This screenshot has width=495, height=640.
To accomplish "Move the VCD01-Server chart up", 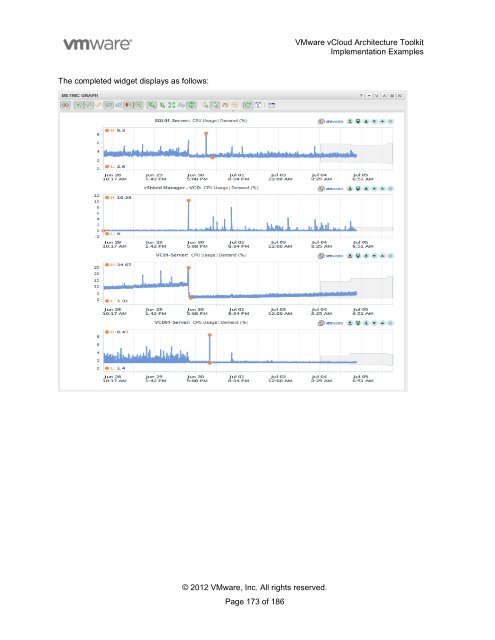I will pos(382,323).
